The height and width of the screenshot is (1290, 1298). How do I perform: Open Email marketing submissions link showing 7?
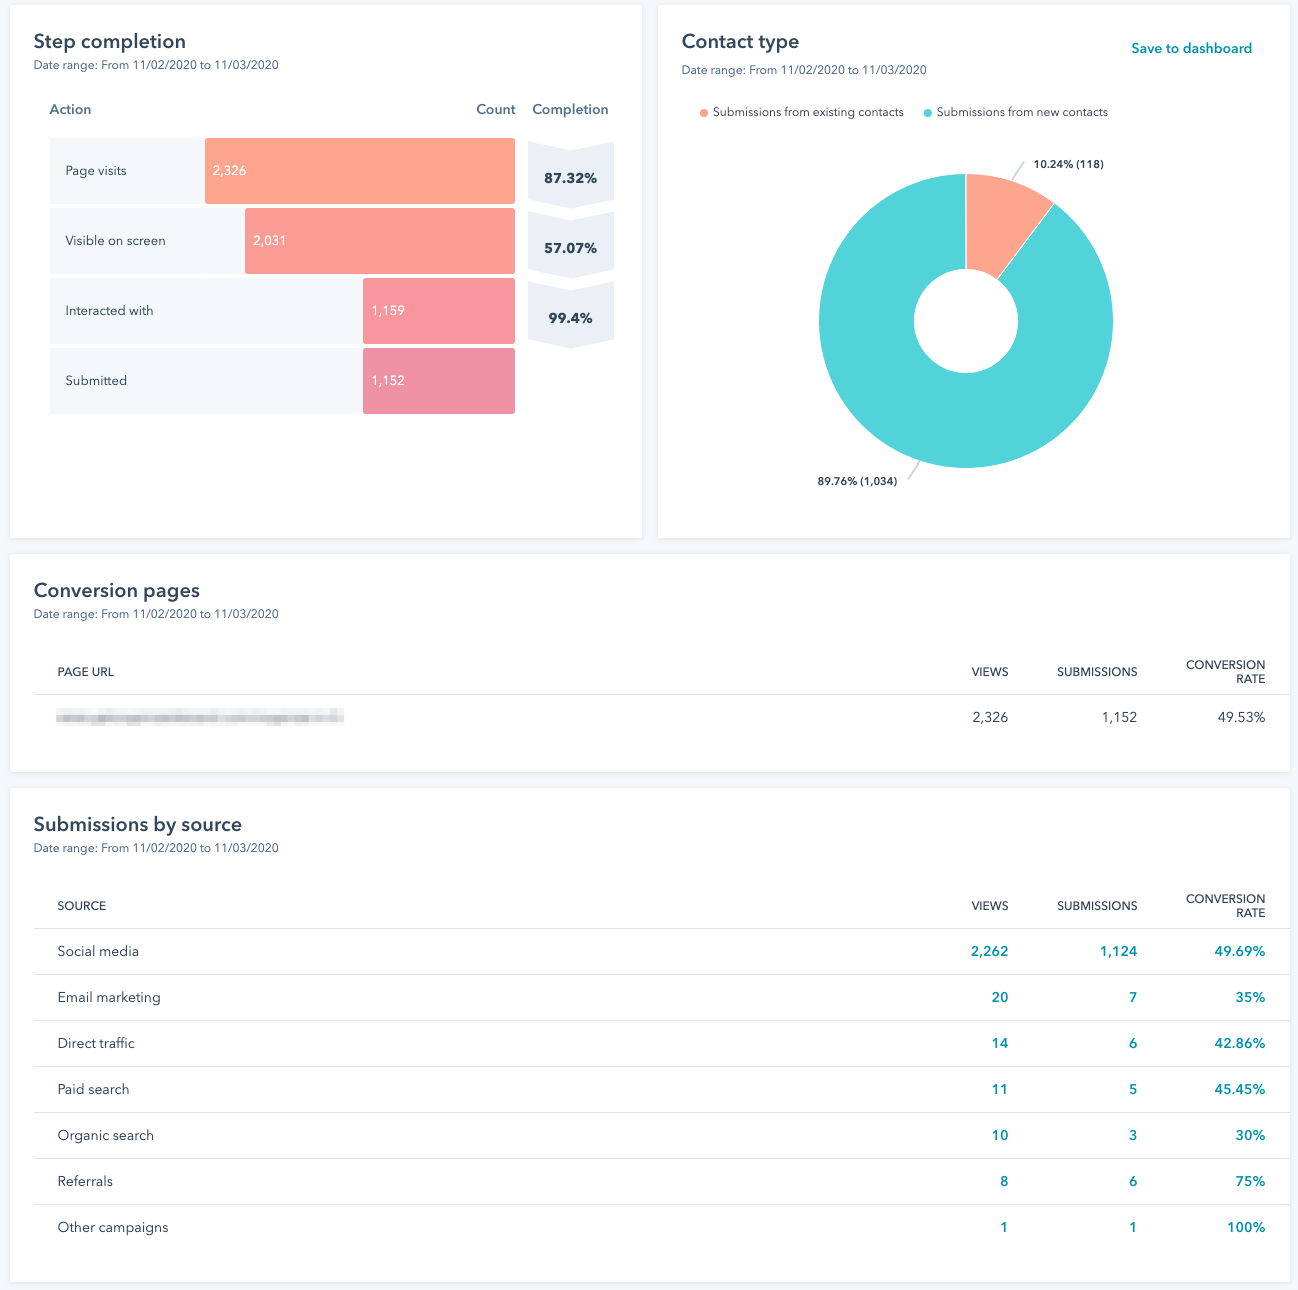click(x=1132, y=997)
